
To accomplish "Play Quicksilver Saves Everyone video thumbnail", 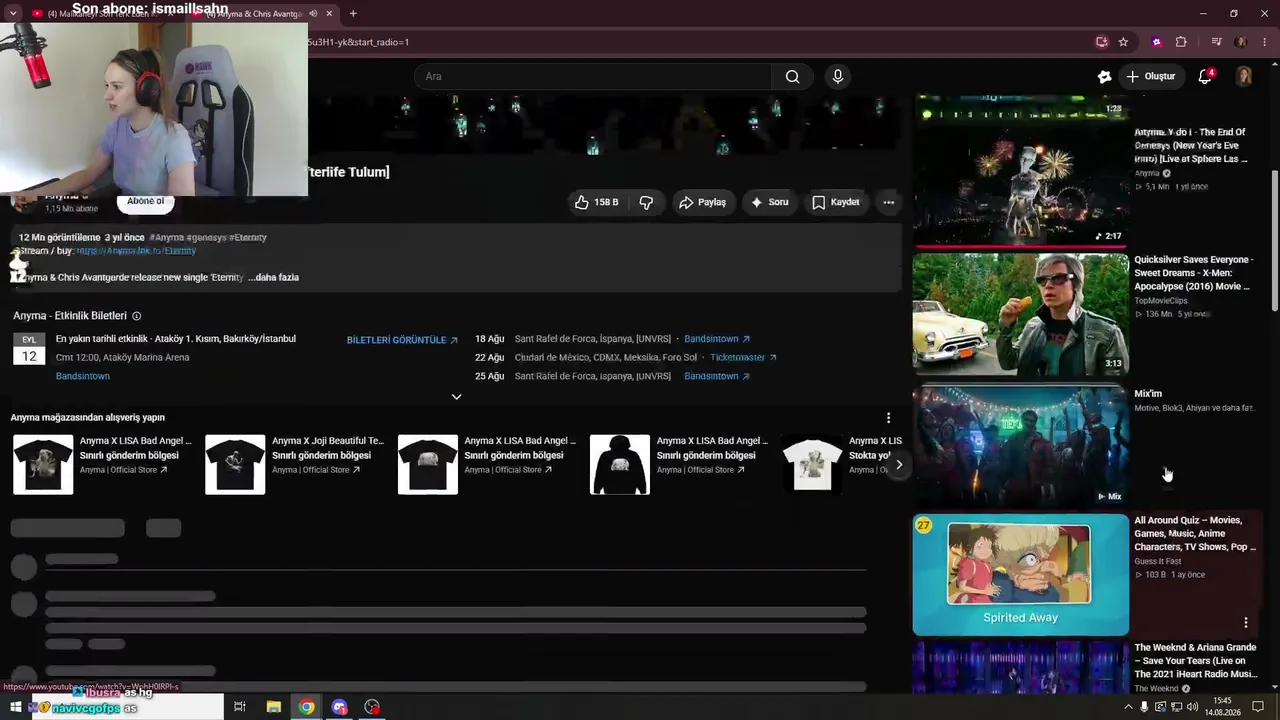I will pos(1021,314).
